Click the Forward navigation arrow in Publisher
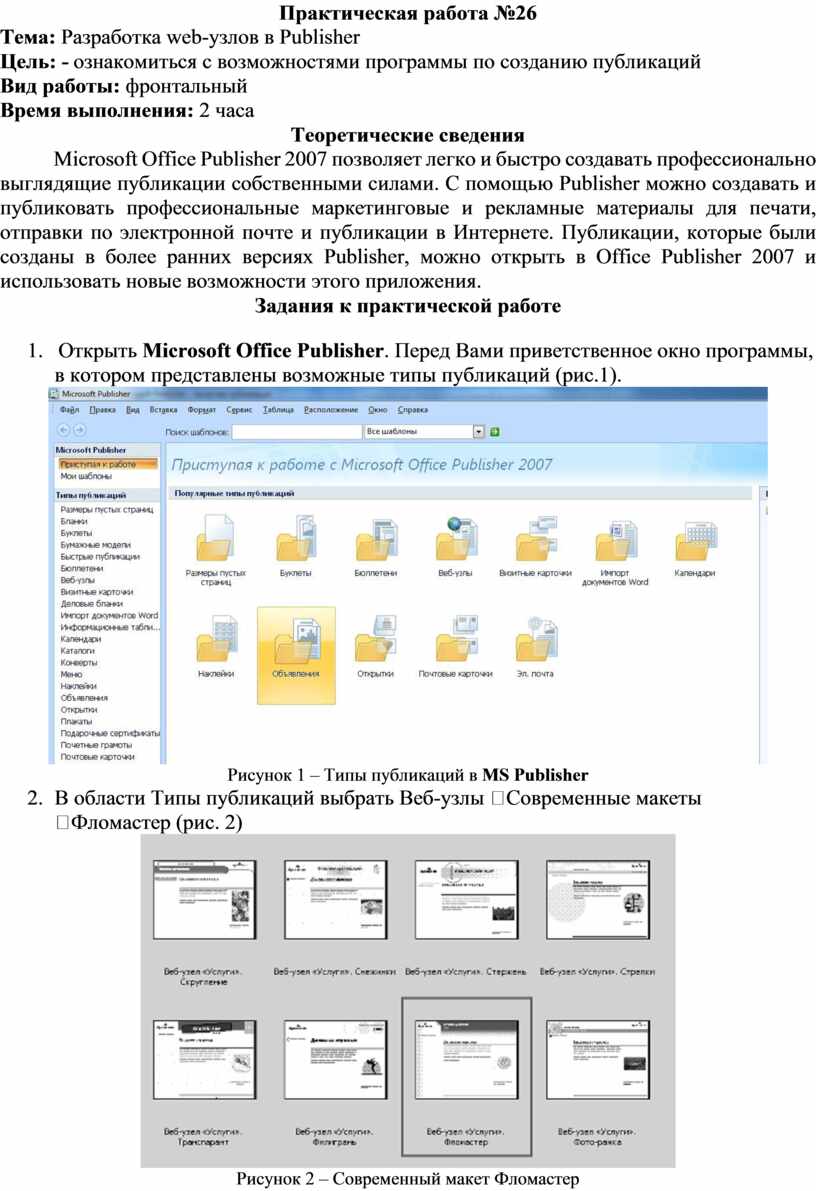This screenshot has height=1191, width=816. click(79, 431)
